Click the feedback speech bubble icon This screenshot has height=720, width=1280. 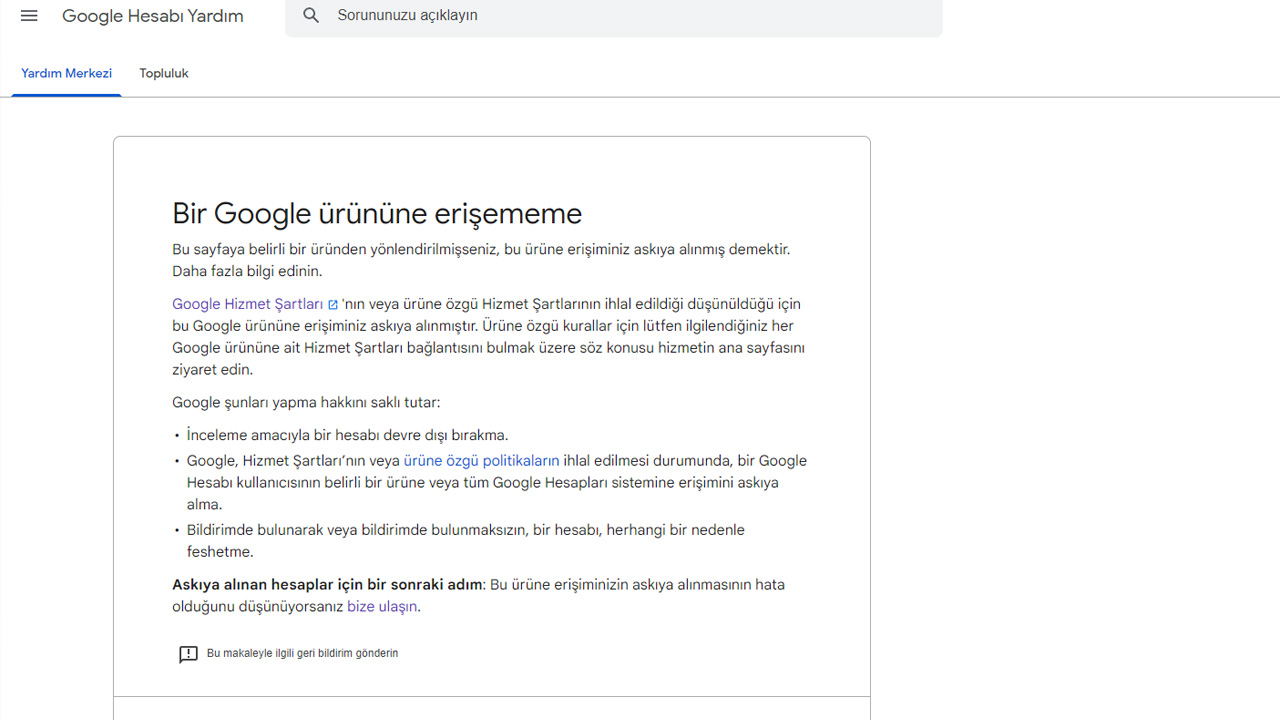188,654
